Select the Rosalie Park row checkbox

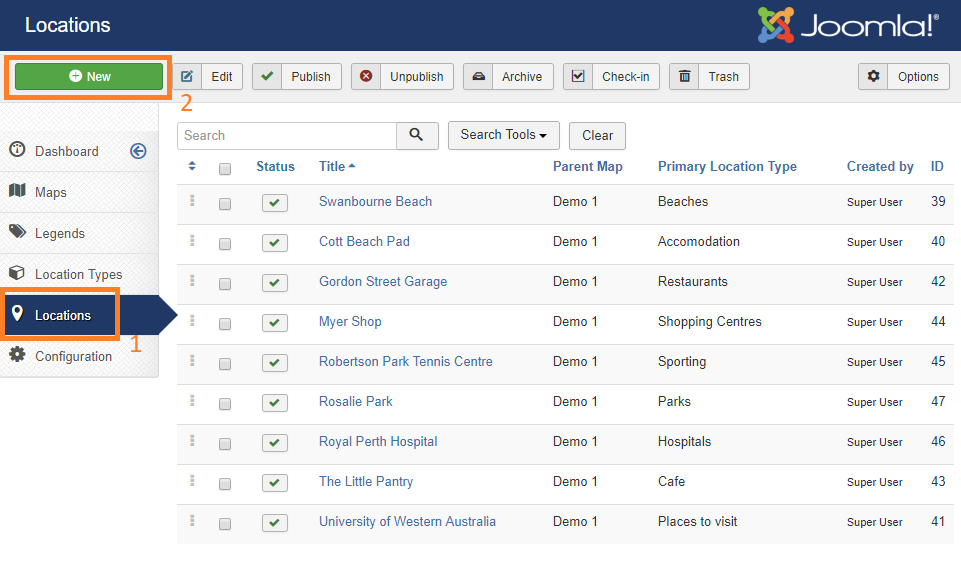[x=225, y=404]
